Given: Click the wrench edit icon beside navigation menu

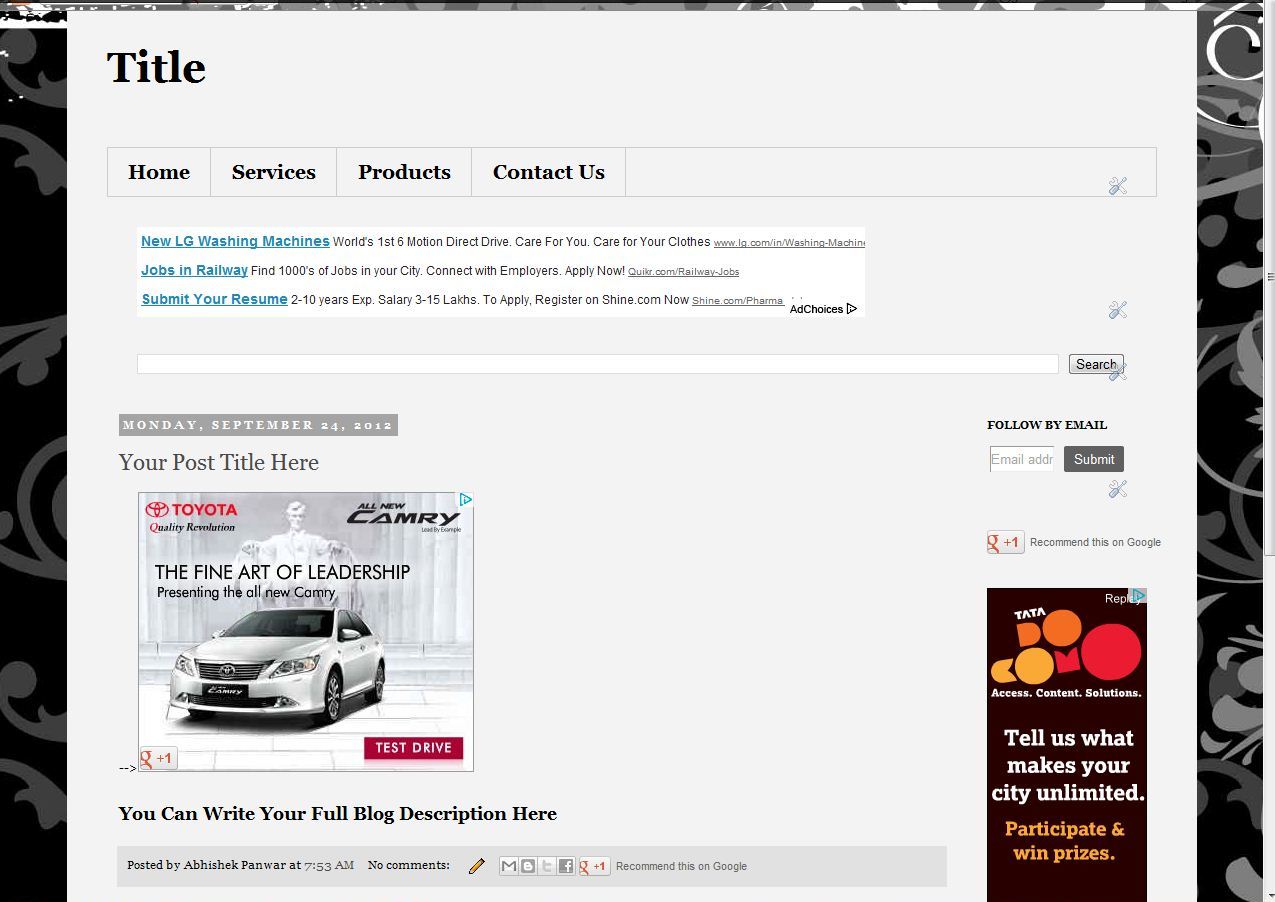Looking at the screenshot, I should point(1118,186).
